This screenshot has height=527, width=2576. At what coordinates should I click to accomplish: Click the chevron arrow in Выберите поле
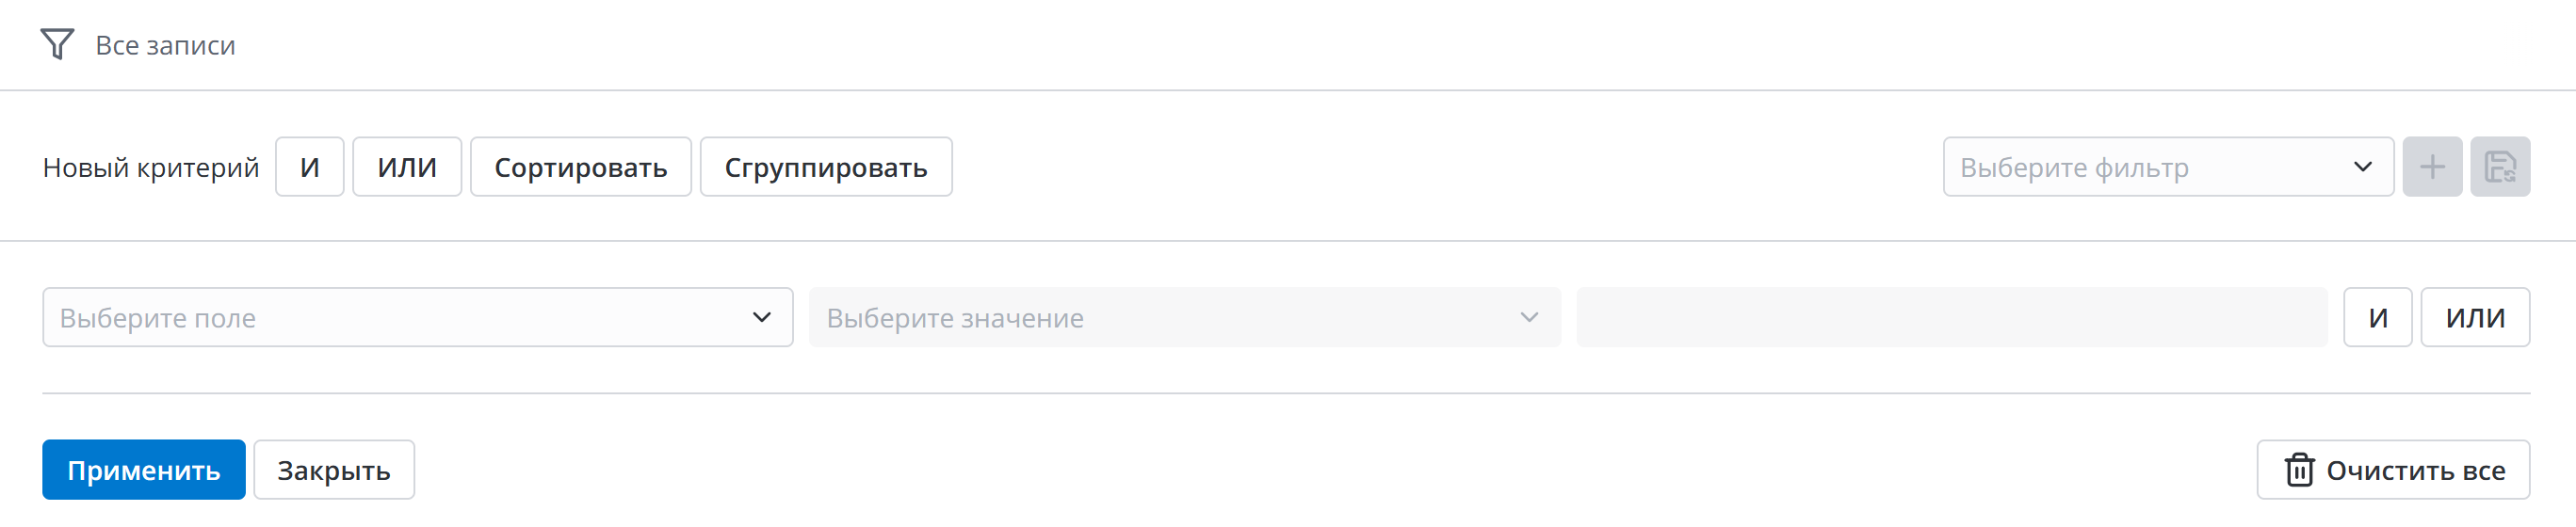(x=762, y=318)
